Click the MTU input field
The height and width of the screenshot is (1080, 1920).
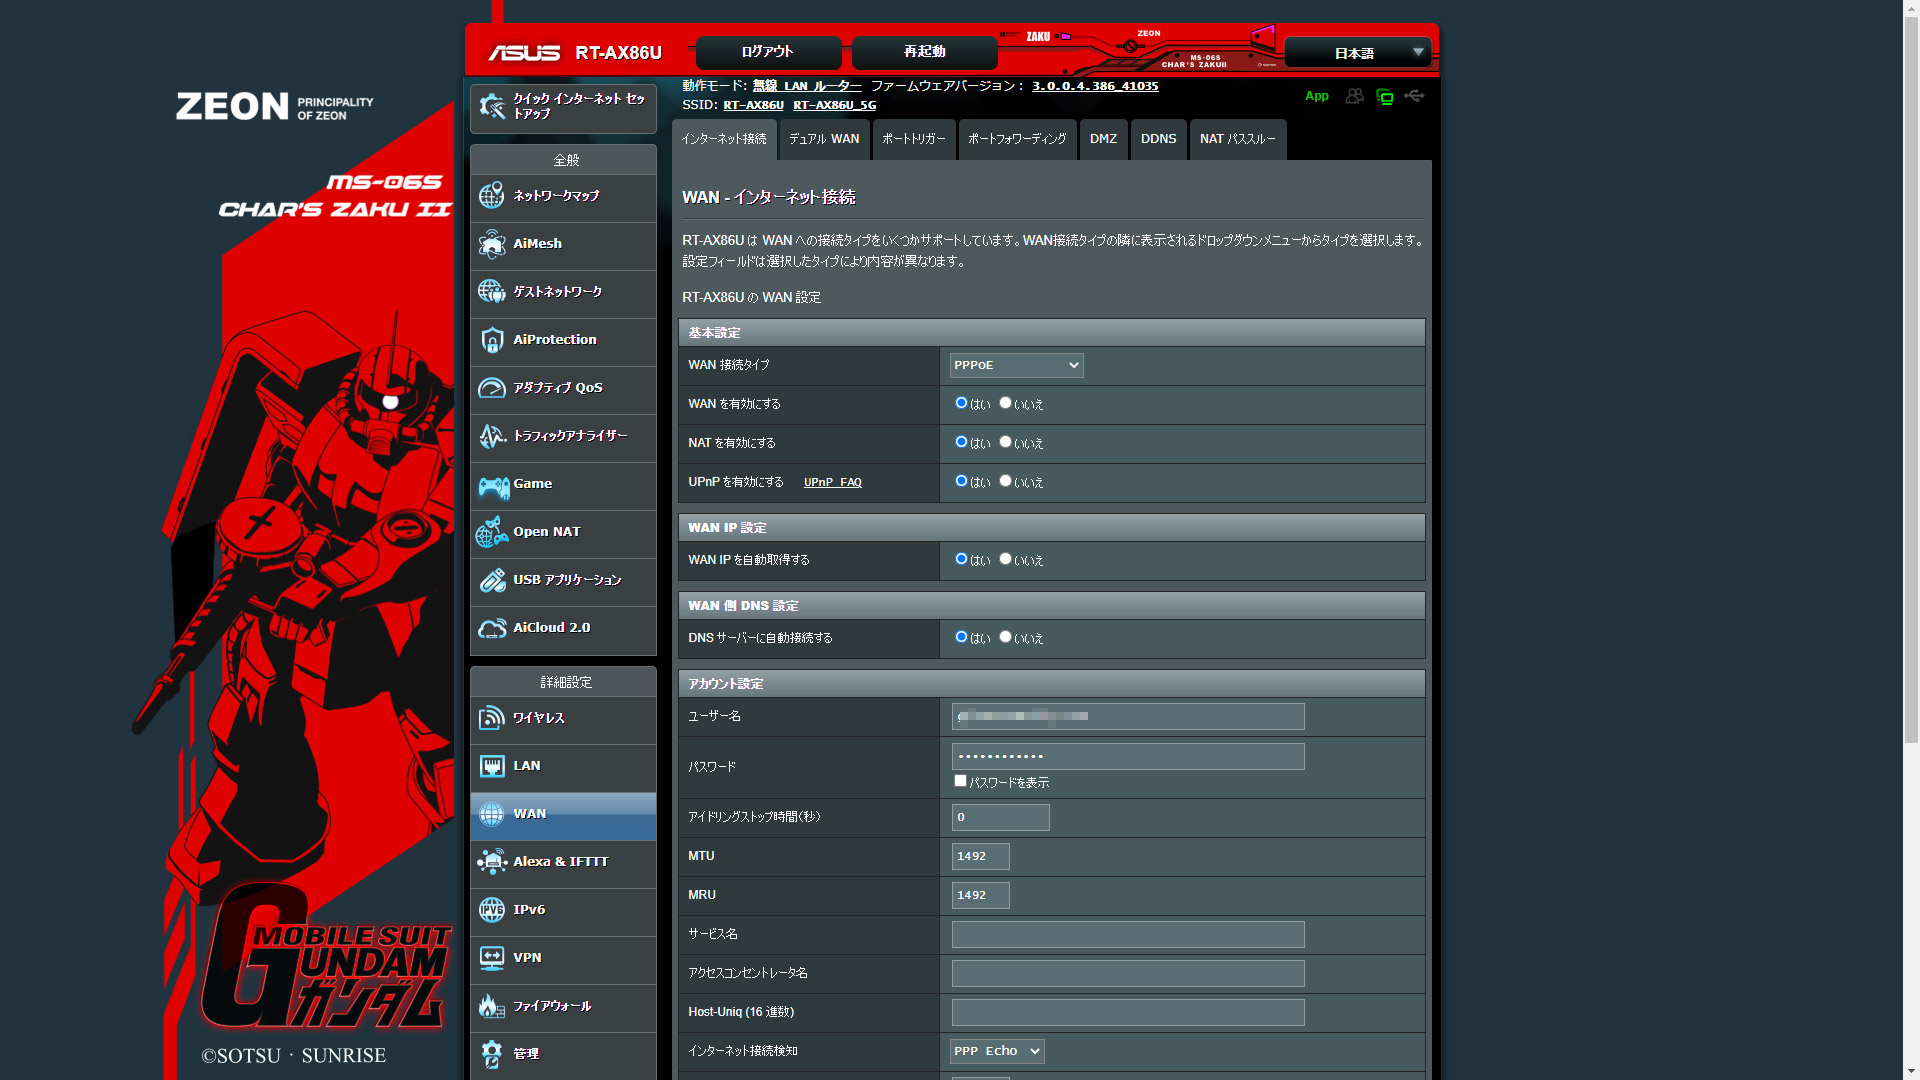(x=980, y=856)
